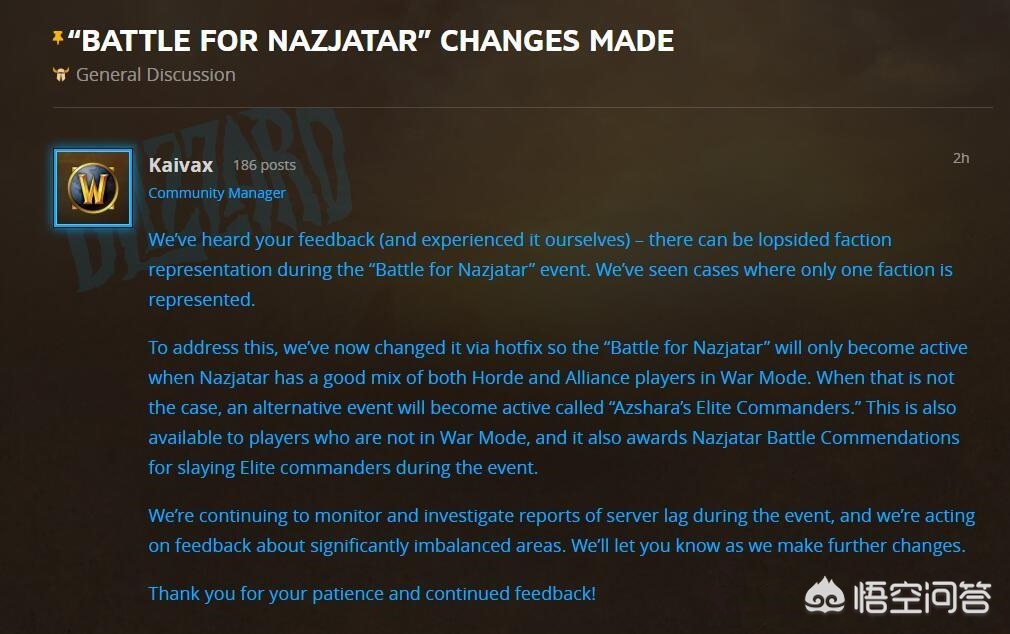Click the 2h post timestamp
The image size is (1010, 634).
[x=961, y=158]
